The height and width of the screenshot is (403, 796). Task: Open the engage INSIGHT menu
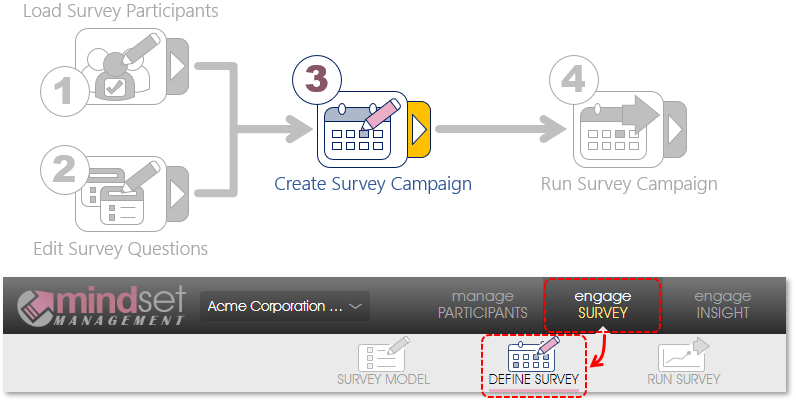coord(722,305)
